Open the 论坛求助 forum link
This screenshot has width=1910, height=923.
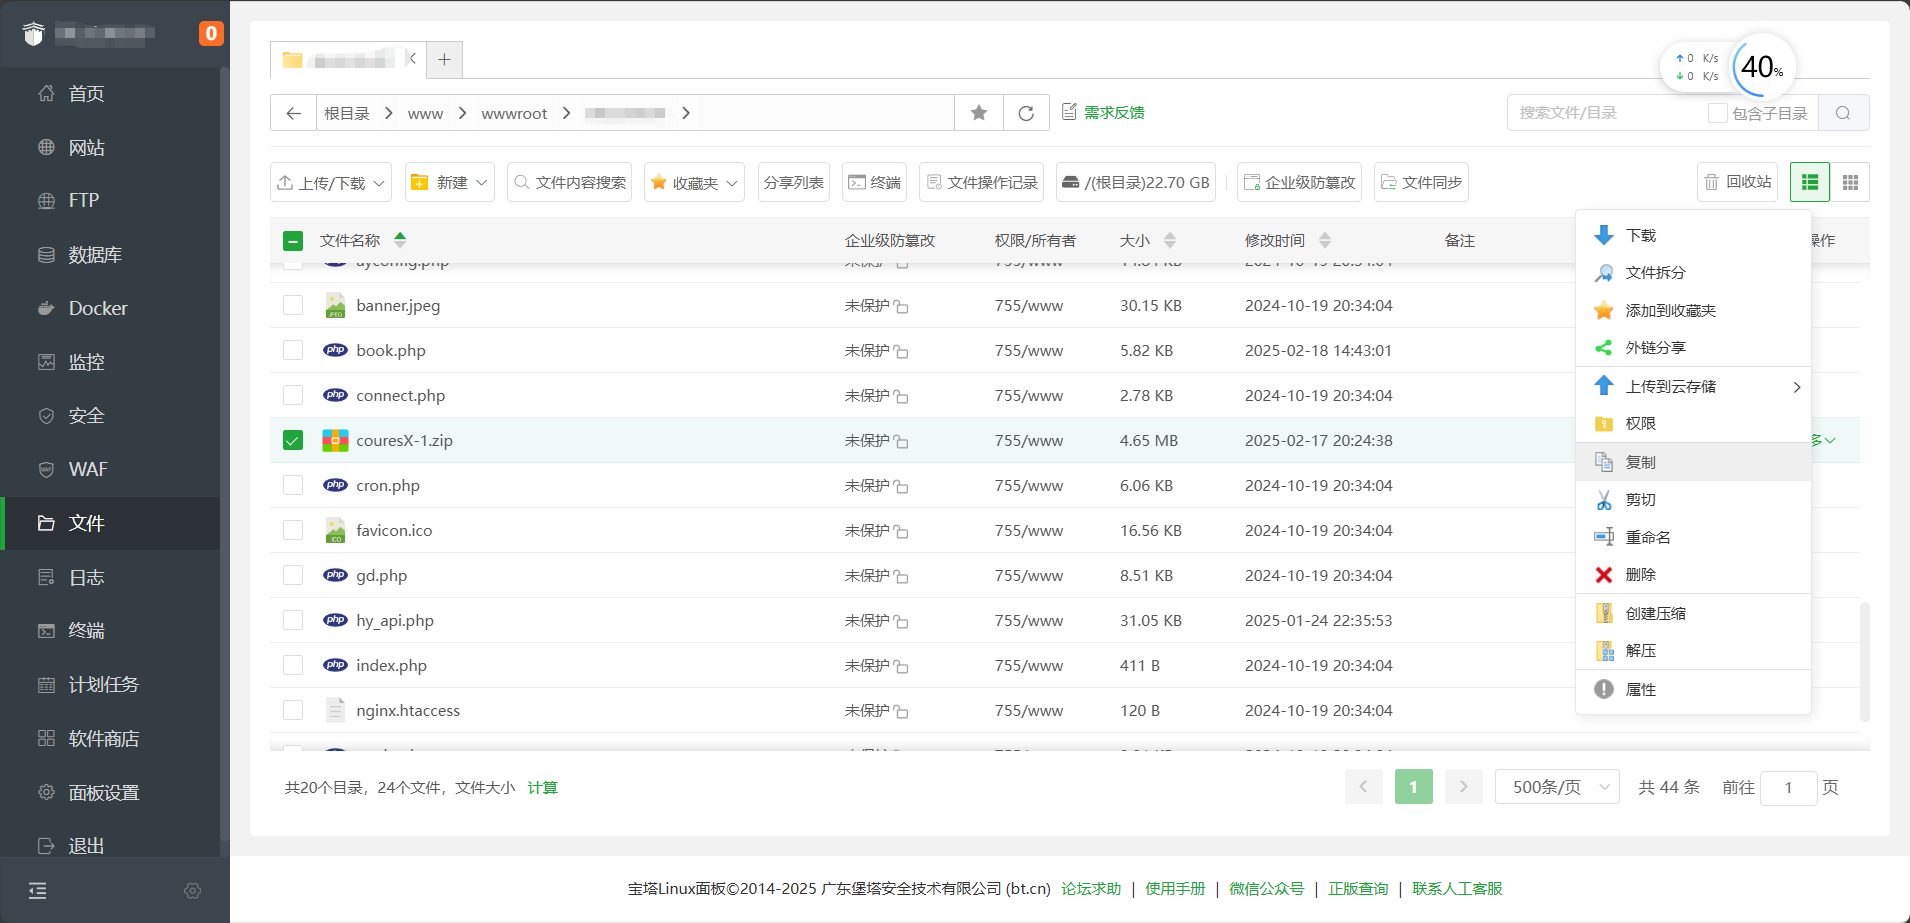click(1091, 888)
